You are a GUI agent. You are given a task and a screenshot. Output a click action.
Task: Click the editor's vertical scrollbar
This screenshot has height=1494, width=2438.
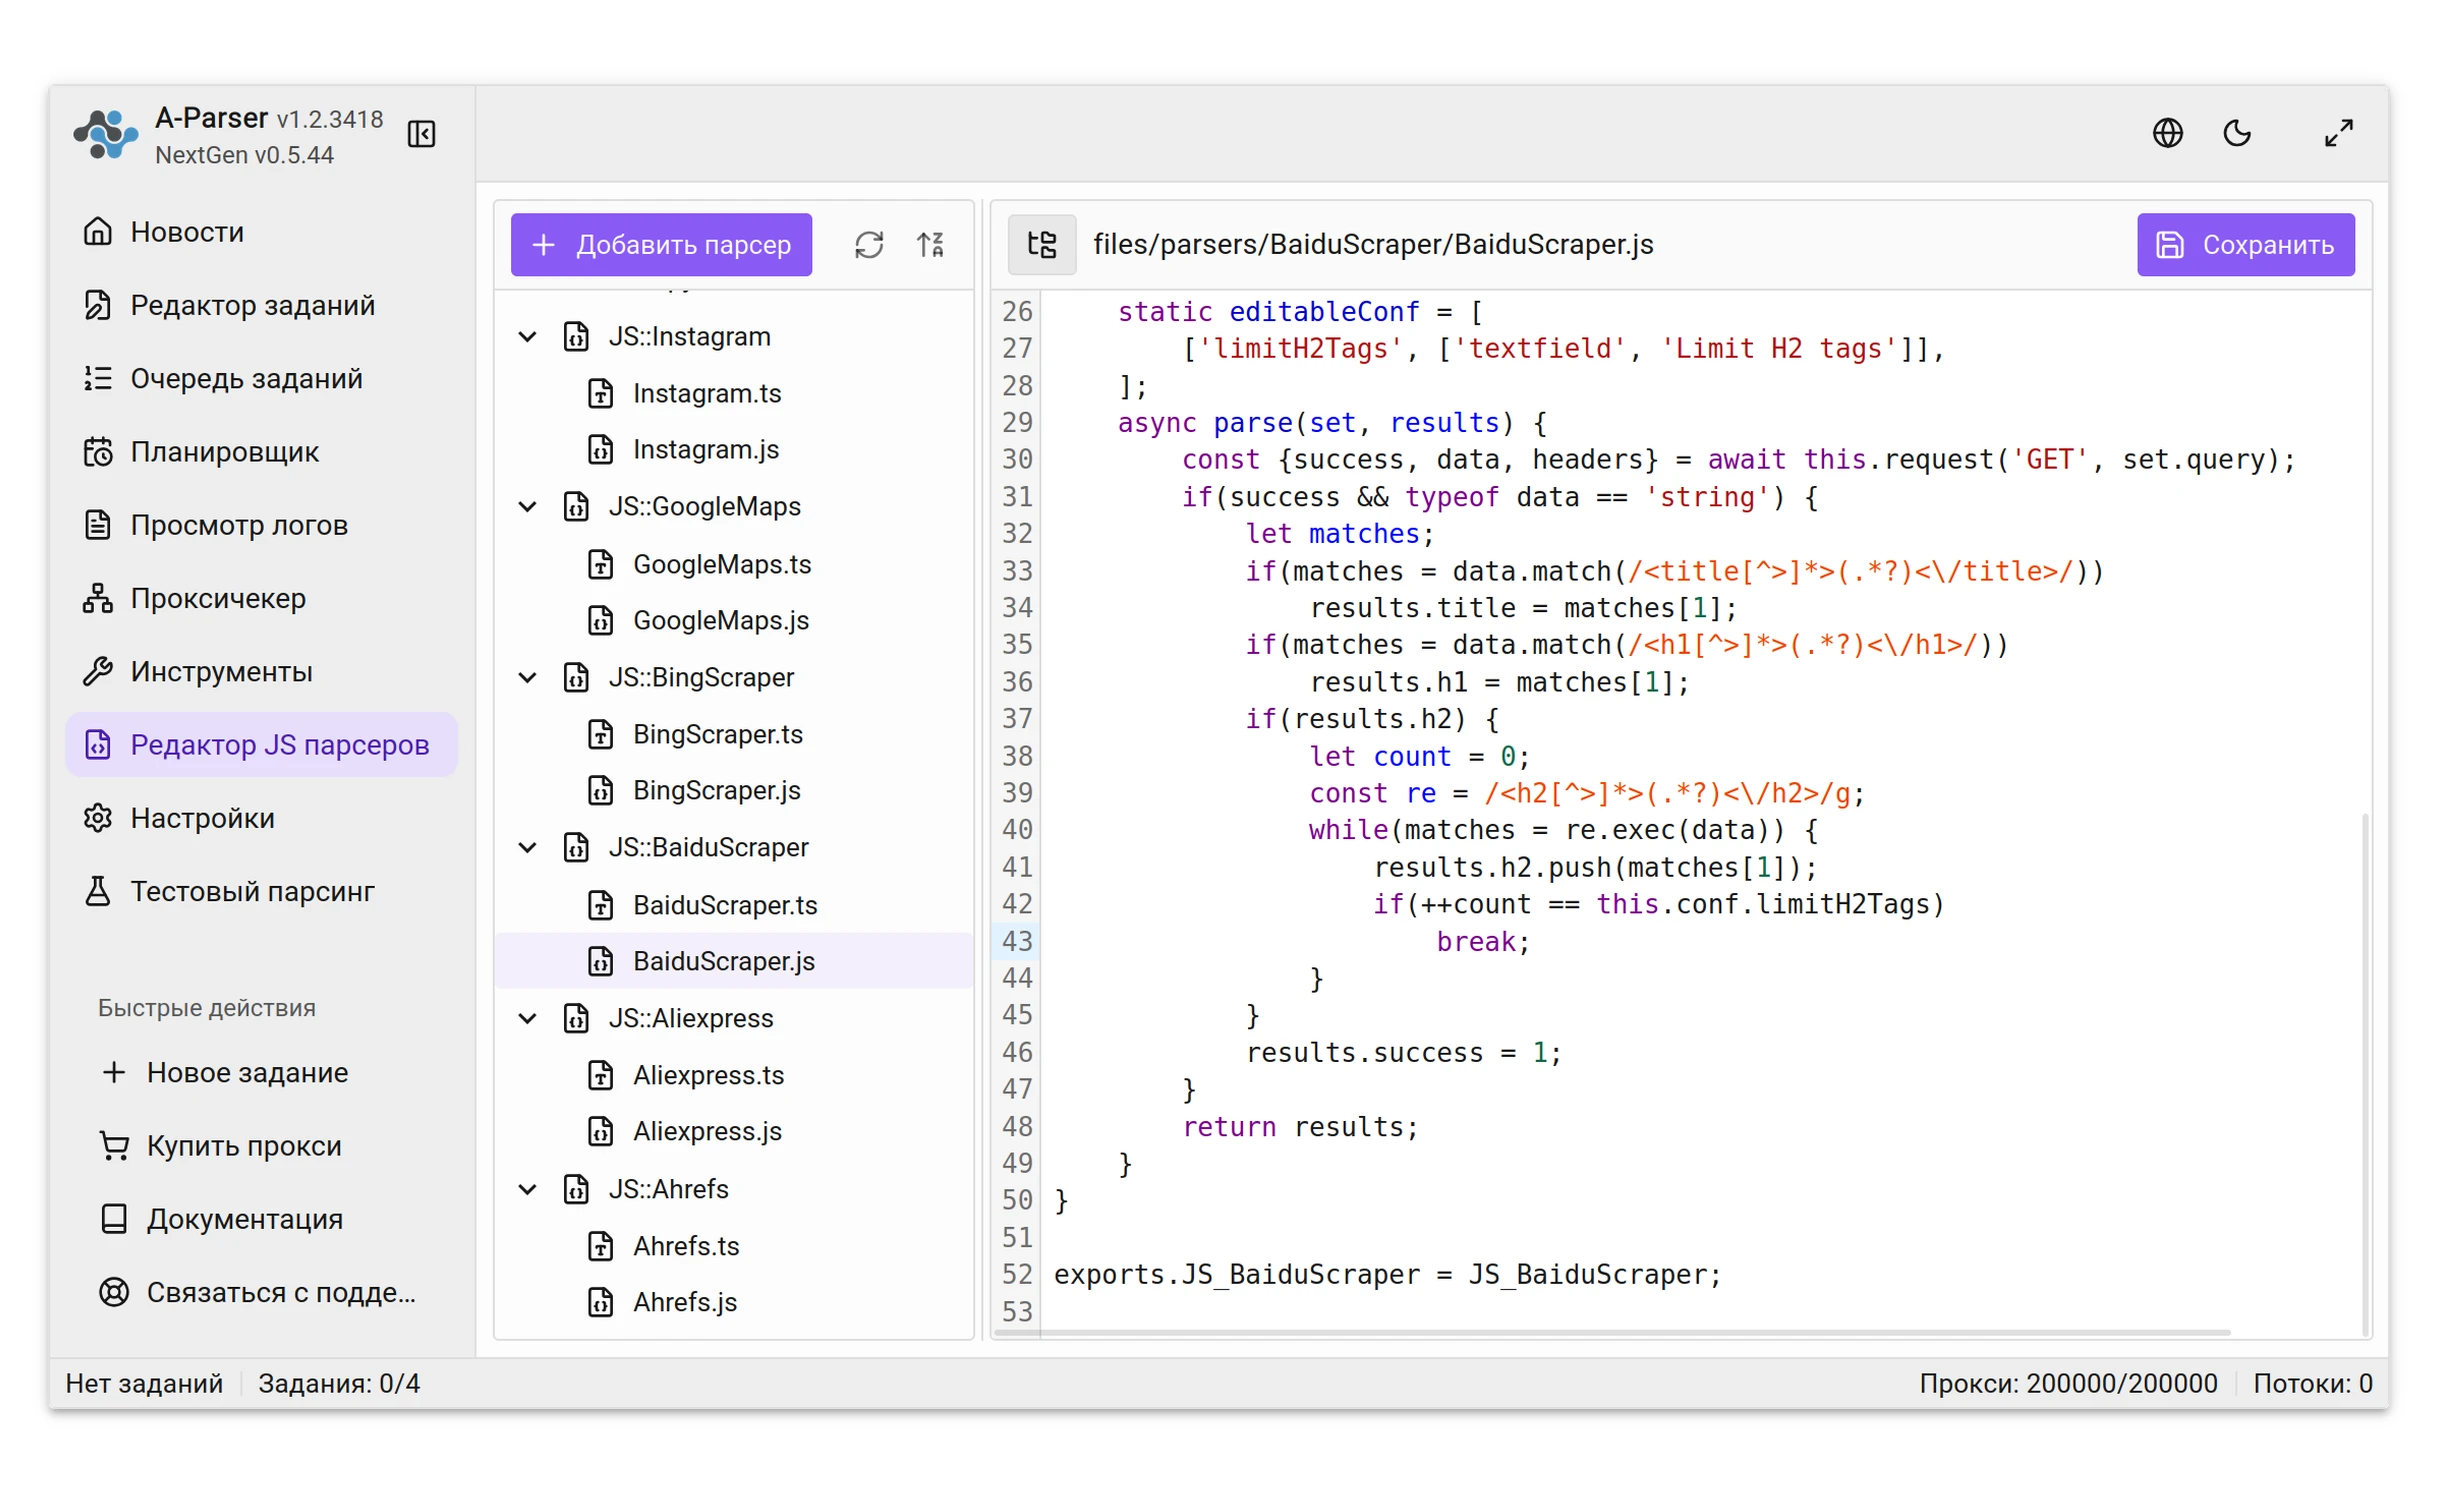[x=2363, y=1072]
